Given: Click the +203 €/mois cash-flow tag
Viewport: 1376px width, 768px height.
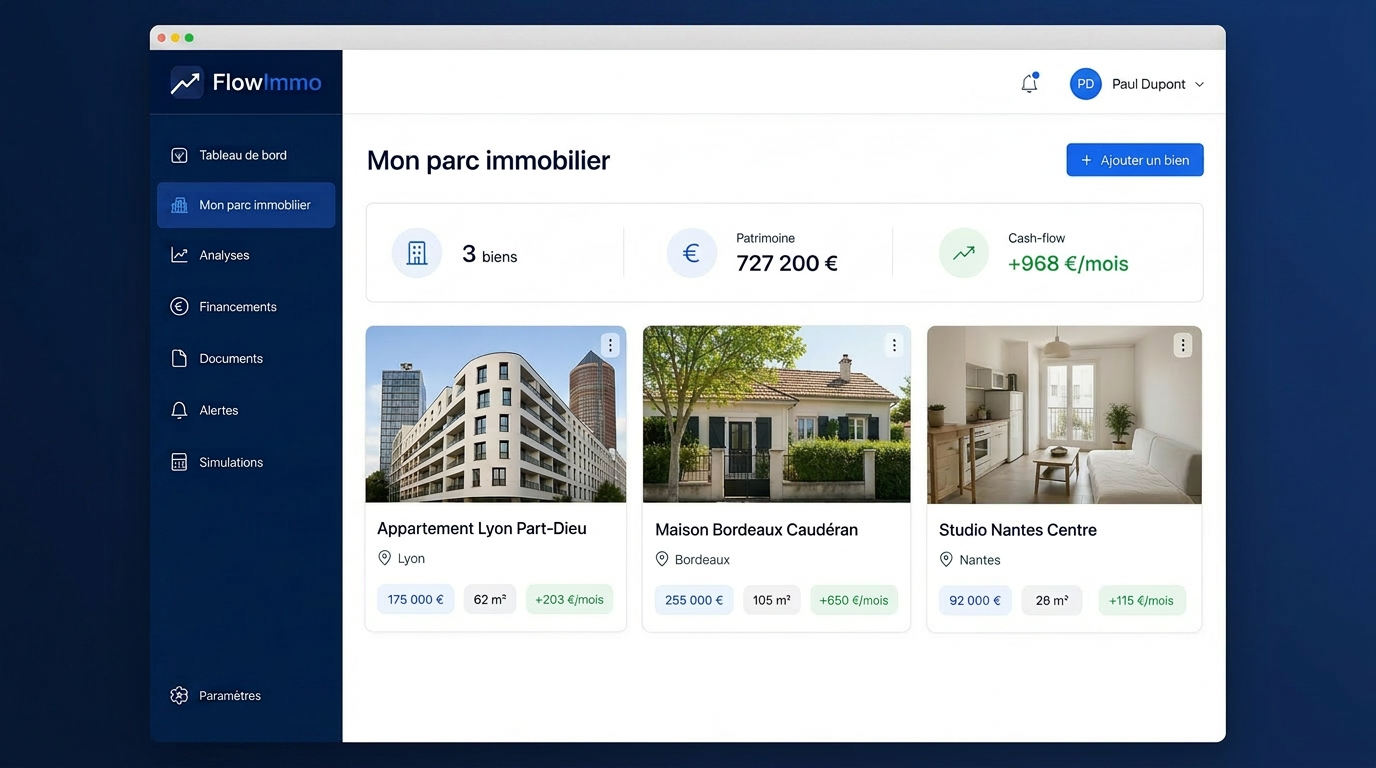Looking at the screenshot, I should click(569, 599).
